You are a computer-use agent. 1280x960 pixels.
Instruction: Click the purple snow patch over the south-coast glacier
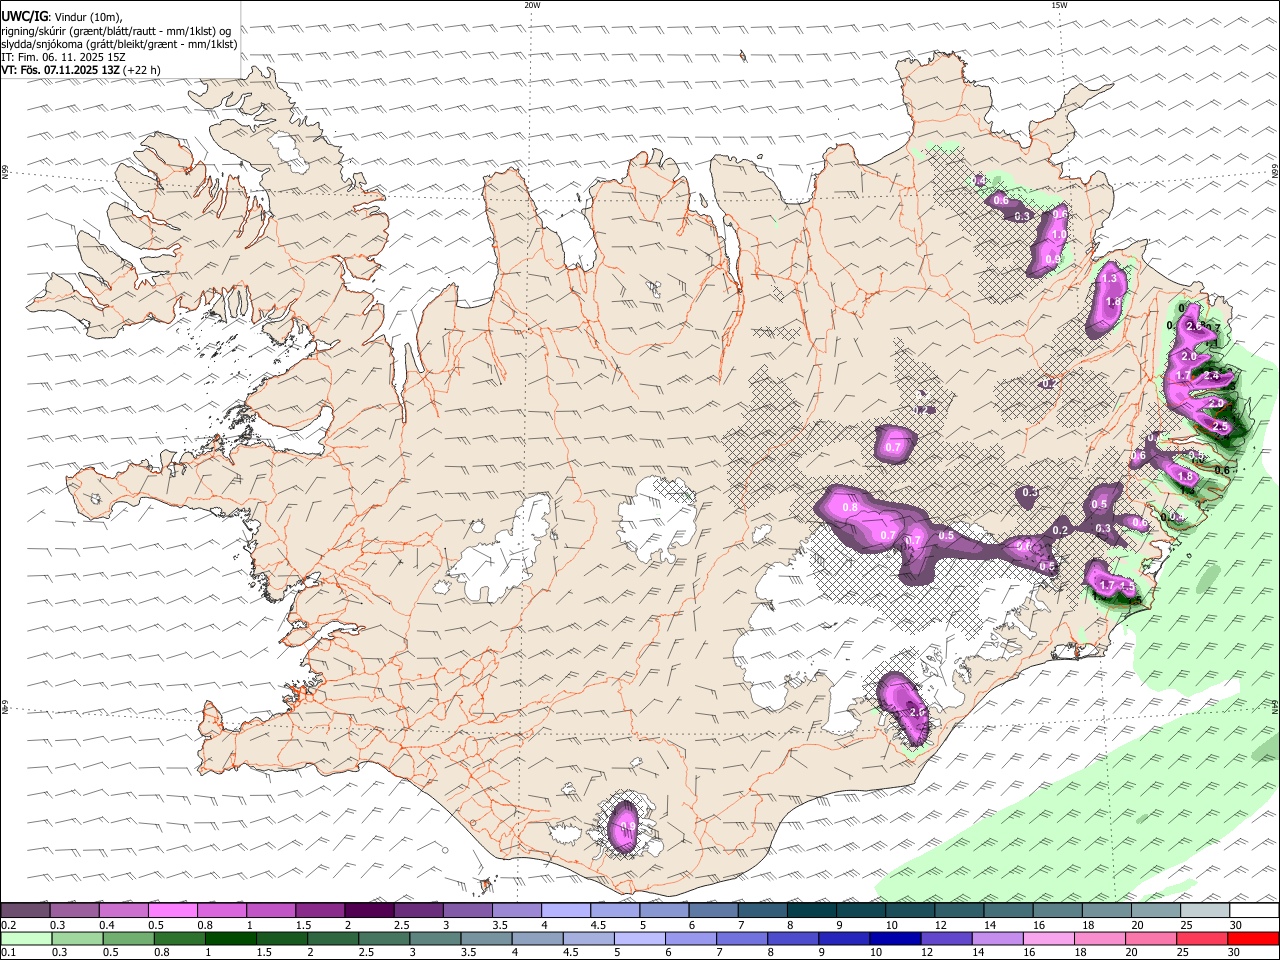point(623,829)
